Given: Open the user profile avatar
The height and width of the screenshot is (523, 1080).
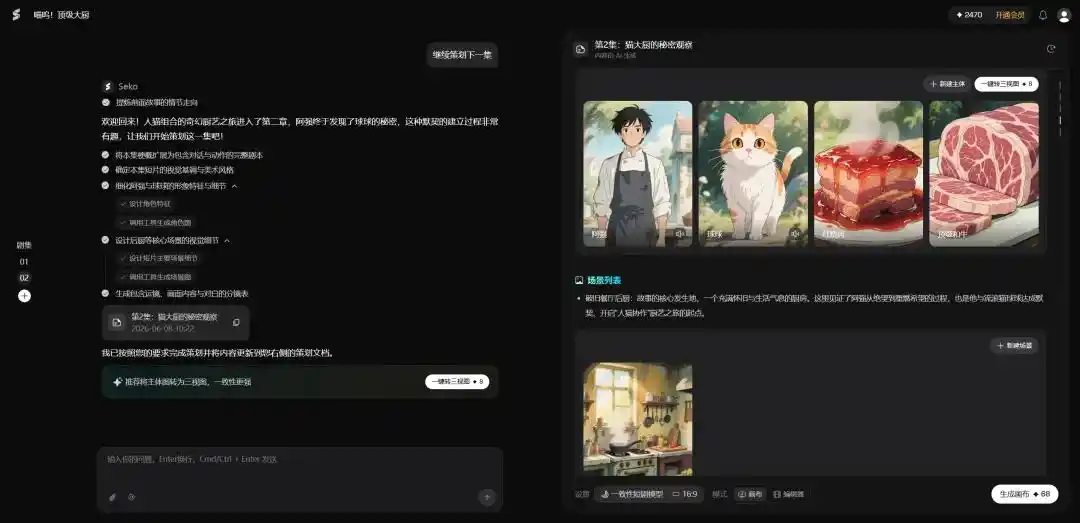Looking at the screenshot, I should pyautogui.click(x=1064, y=15).
